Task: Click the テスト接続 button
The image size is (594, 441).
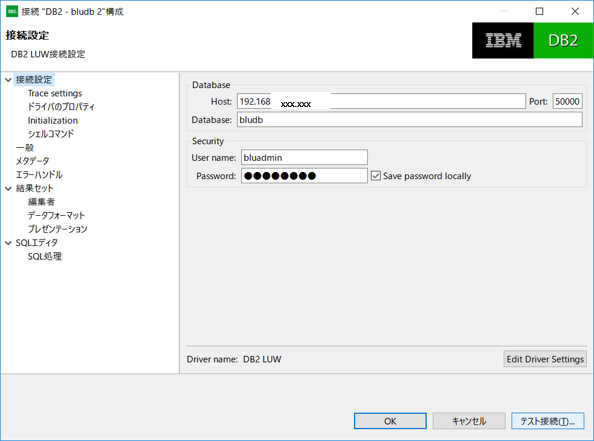Action: point(548,421)
